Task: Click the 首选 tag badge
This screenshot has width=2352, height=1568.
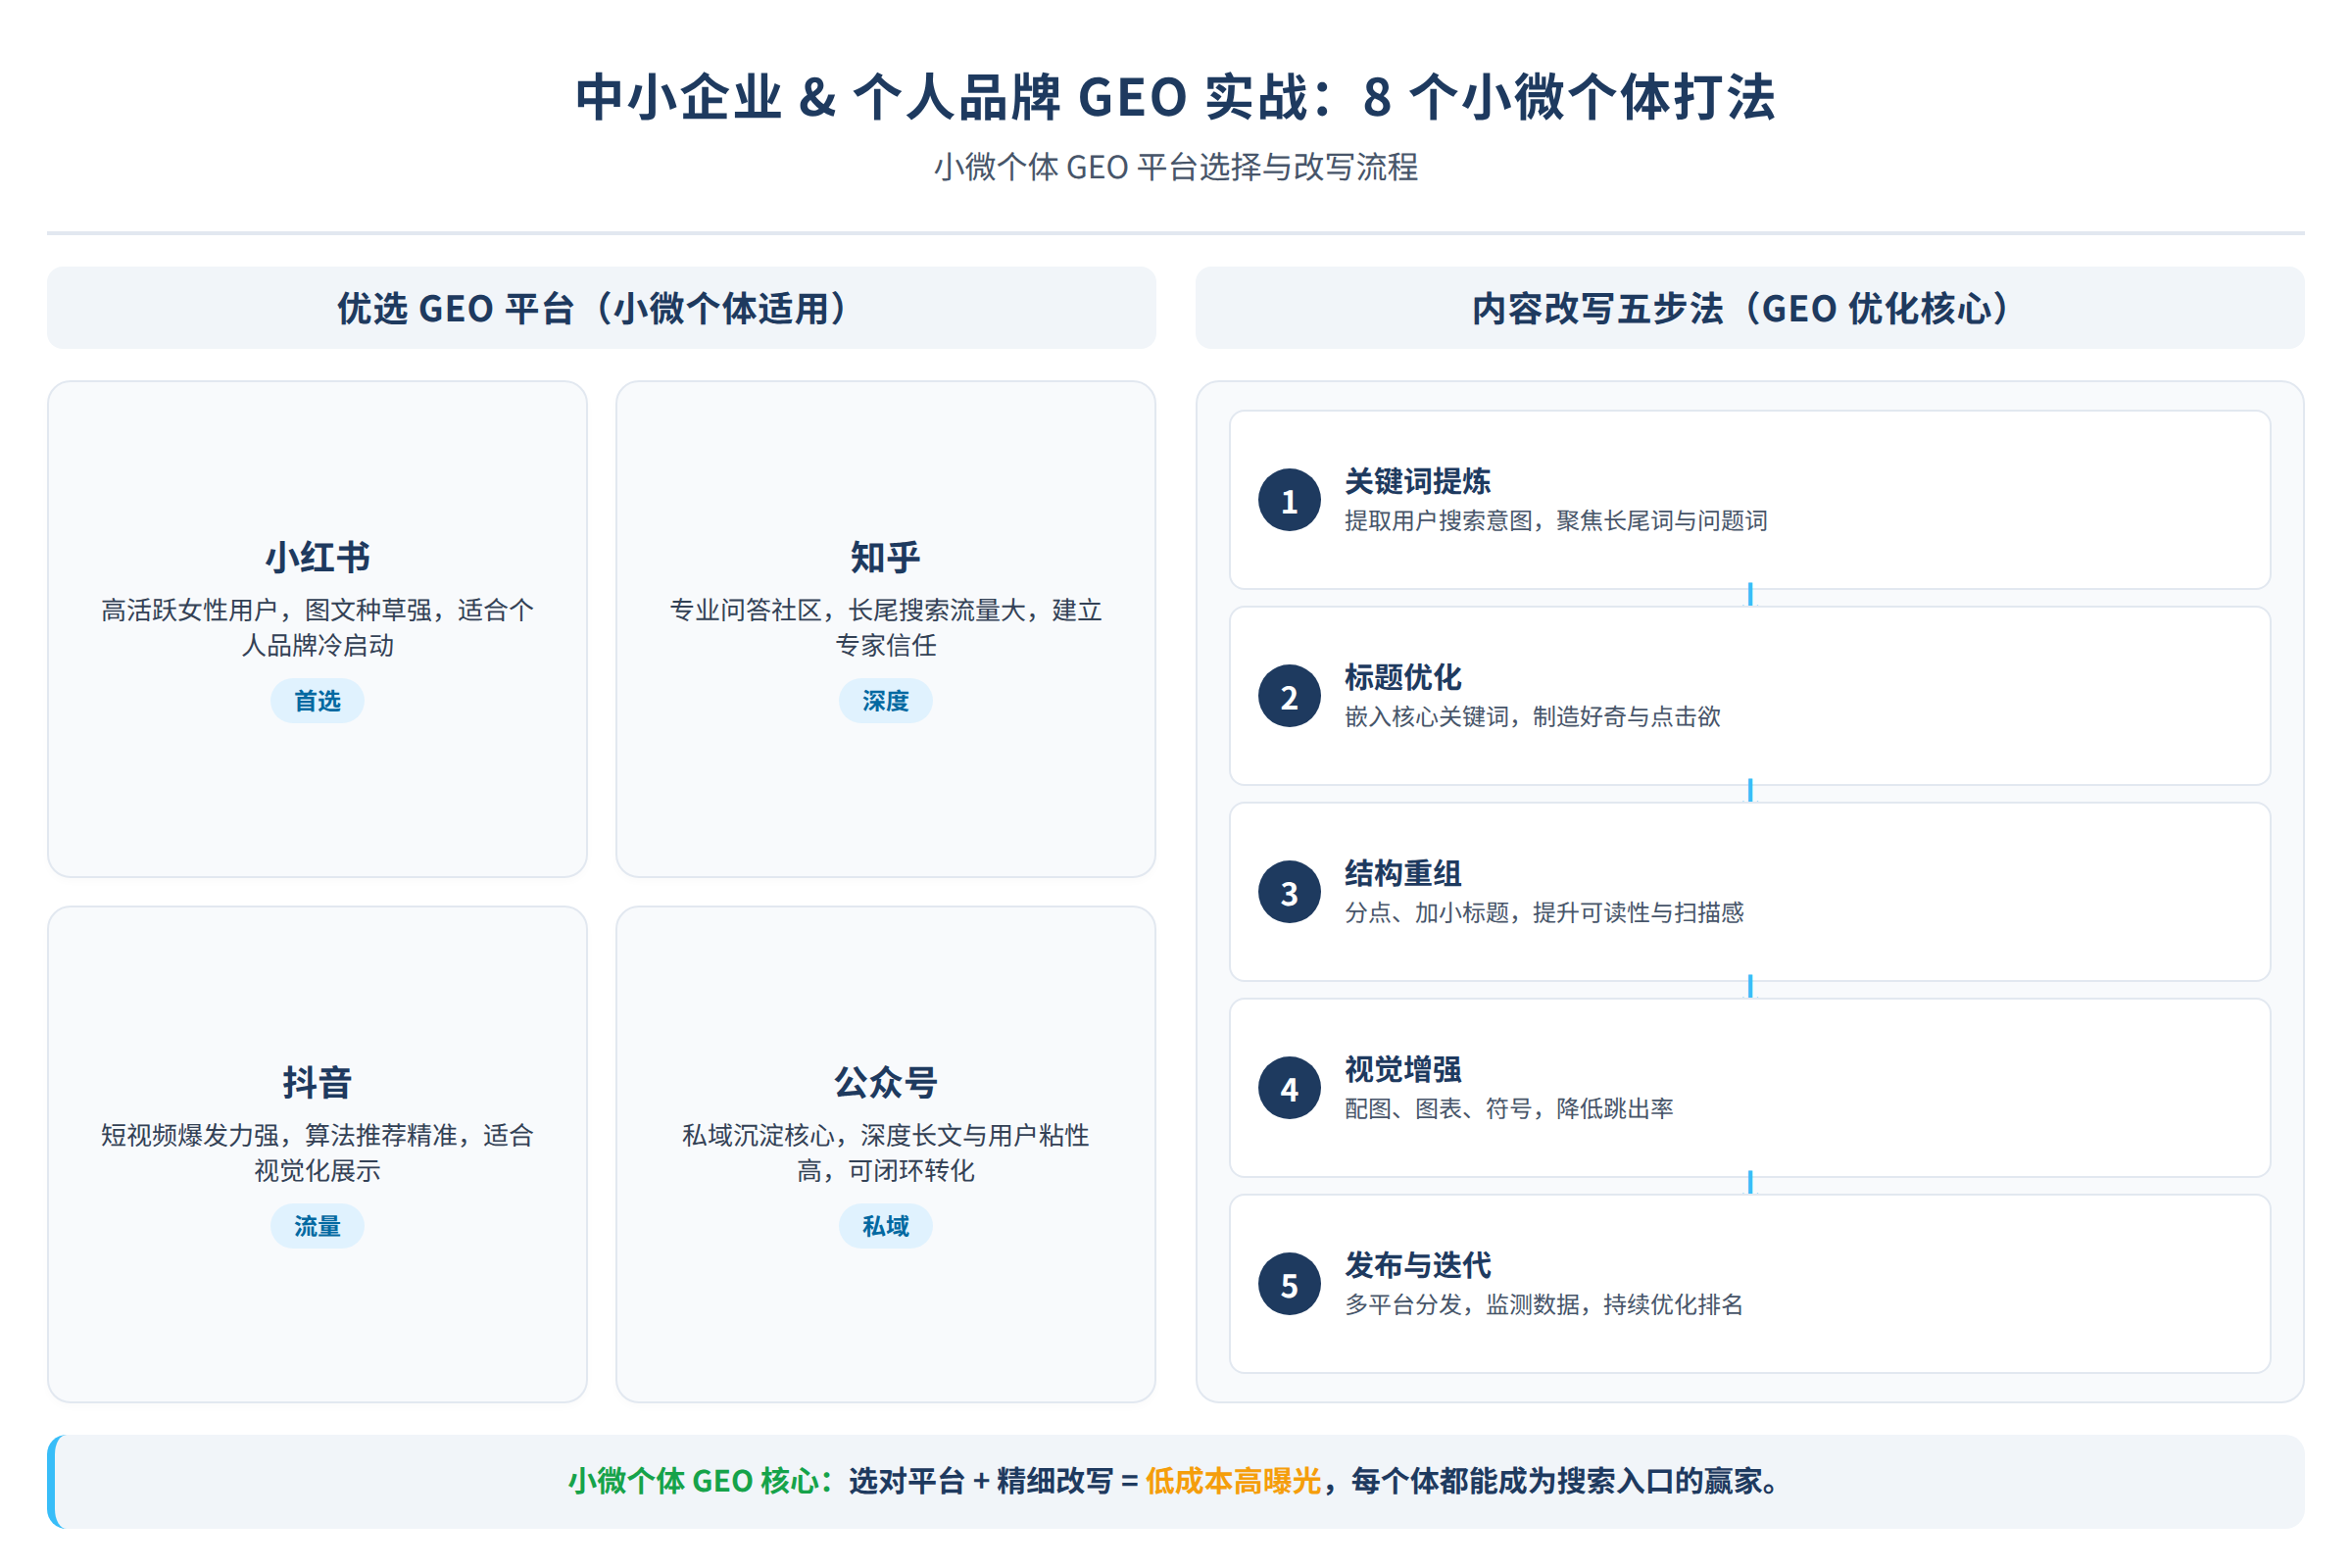Action: click(x=317, y=701)
